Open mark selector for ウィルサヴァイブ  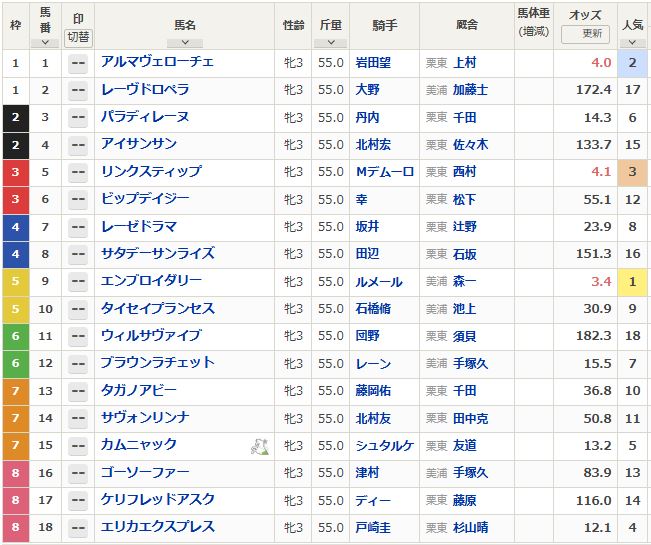pos(78,336)
